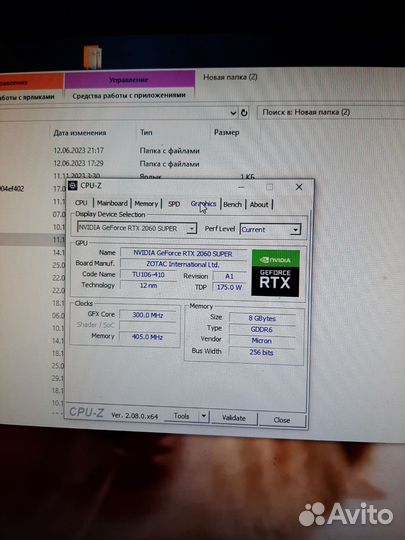Open the SPD tab
The height and width of the screenshot is (540, 405).
click(174, 204)
